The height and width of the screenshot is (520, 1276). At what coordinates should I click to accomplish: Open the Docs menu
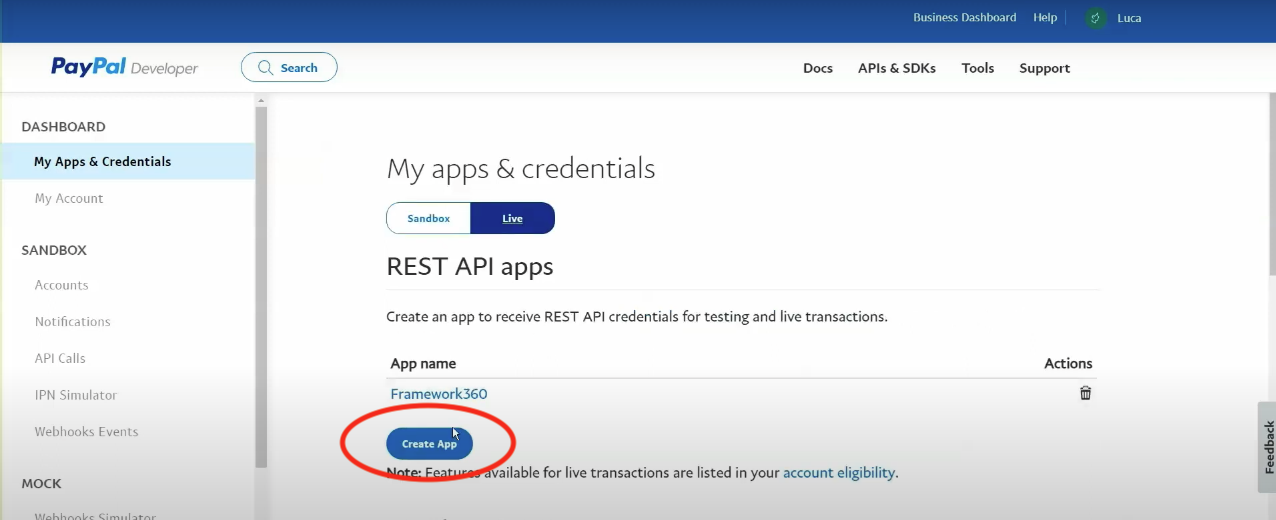[x=817, y=68]
